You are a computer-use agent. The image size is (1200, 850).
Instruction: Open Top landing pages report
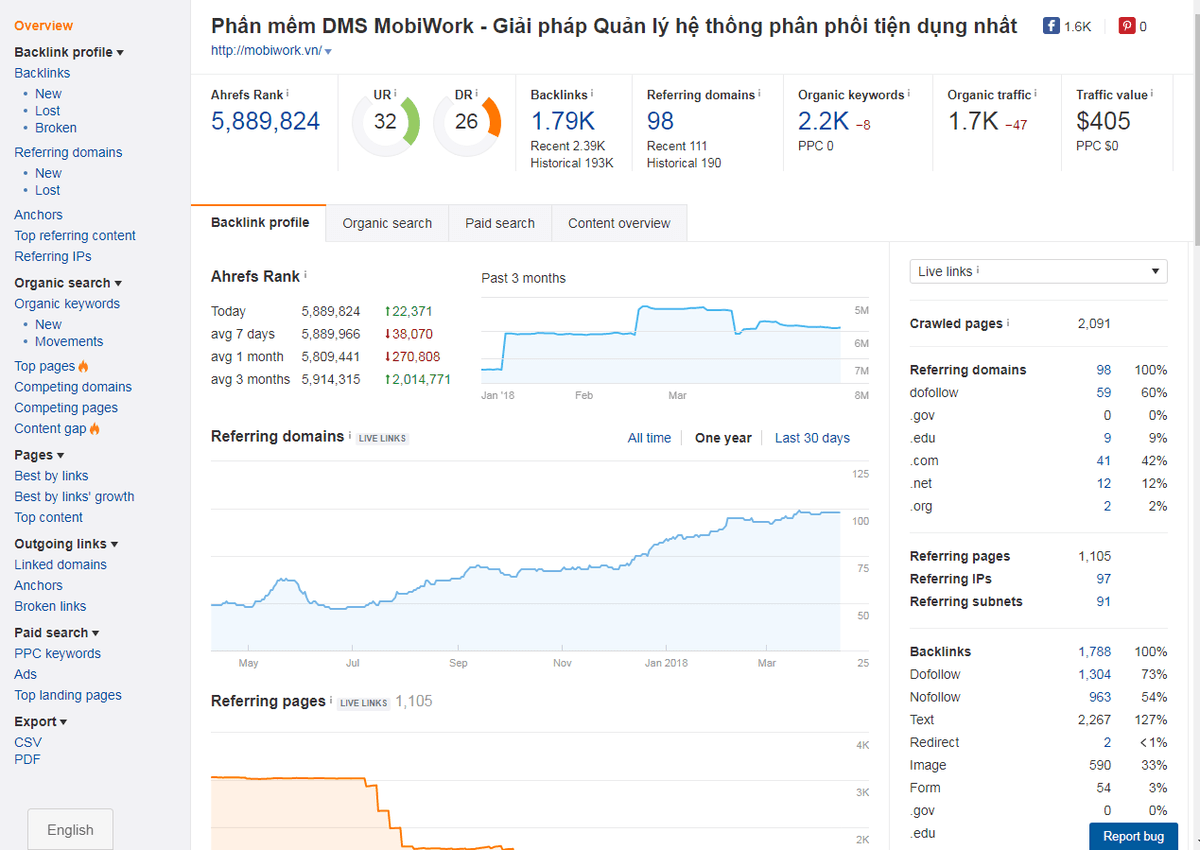pos(68,696)
